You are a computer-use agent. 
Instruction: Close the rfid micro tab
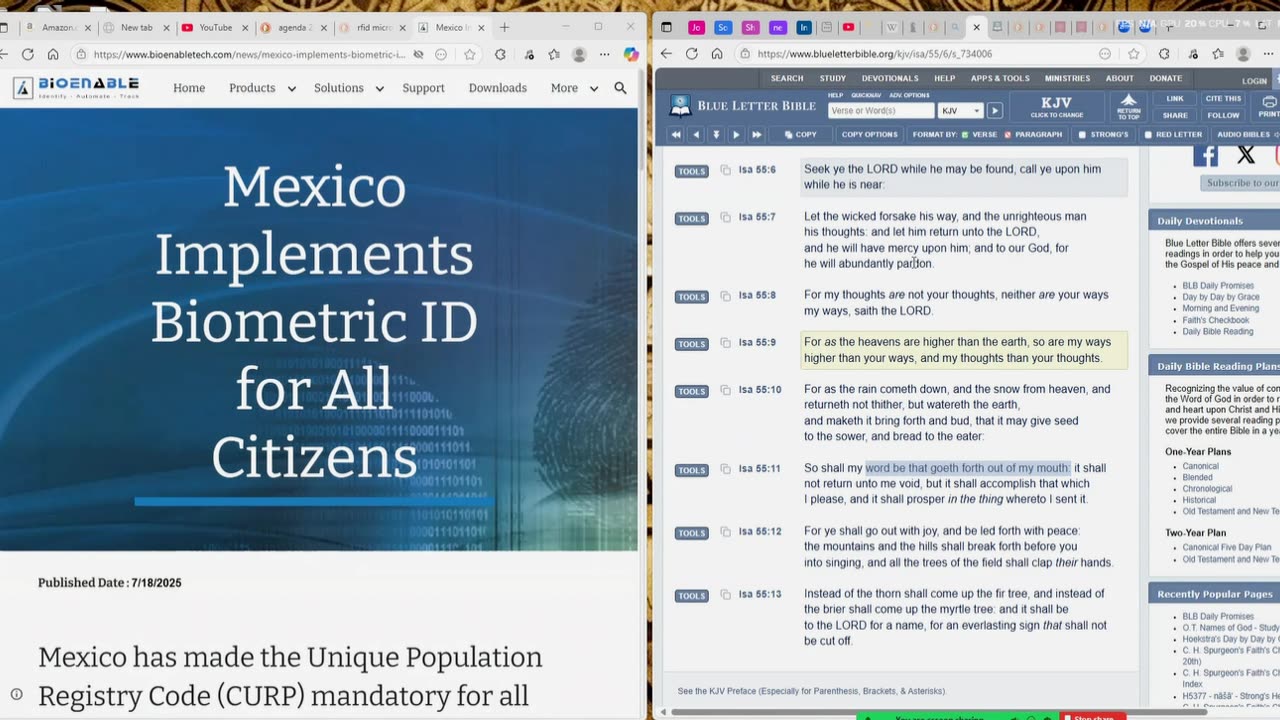tap(400, 28)
